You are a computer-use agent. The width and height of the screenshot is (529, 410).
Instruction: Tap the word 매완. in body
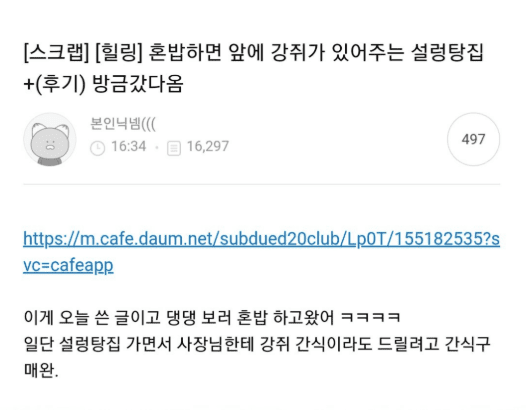pos(41,371)
